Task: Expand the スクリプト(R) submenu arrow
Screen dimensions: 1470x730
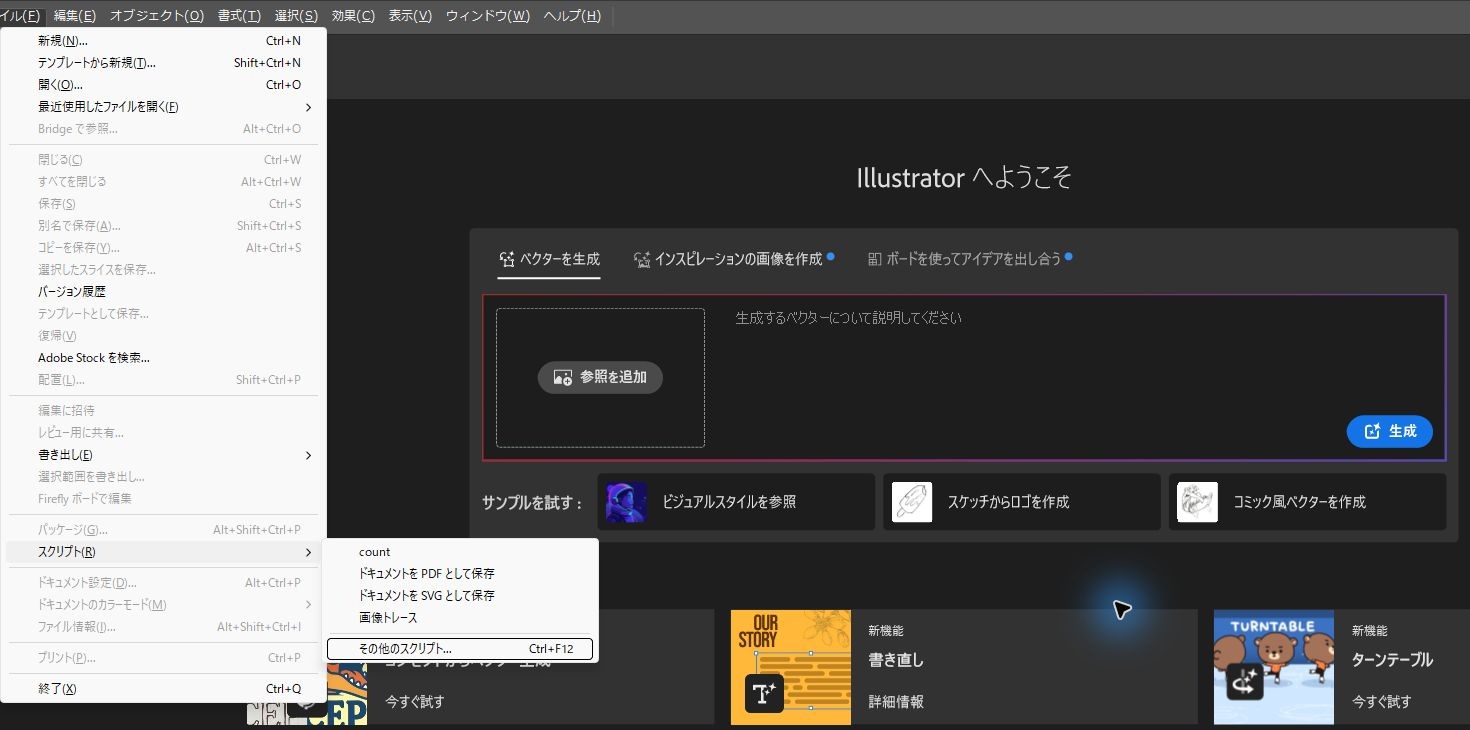Action: 308,552
